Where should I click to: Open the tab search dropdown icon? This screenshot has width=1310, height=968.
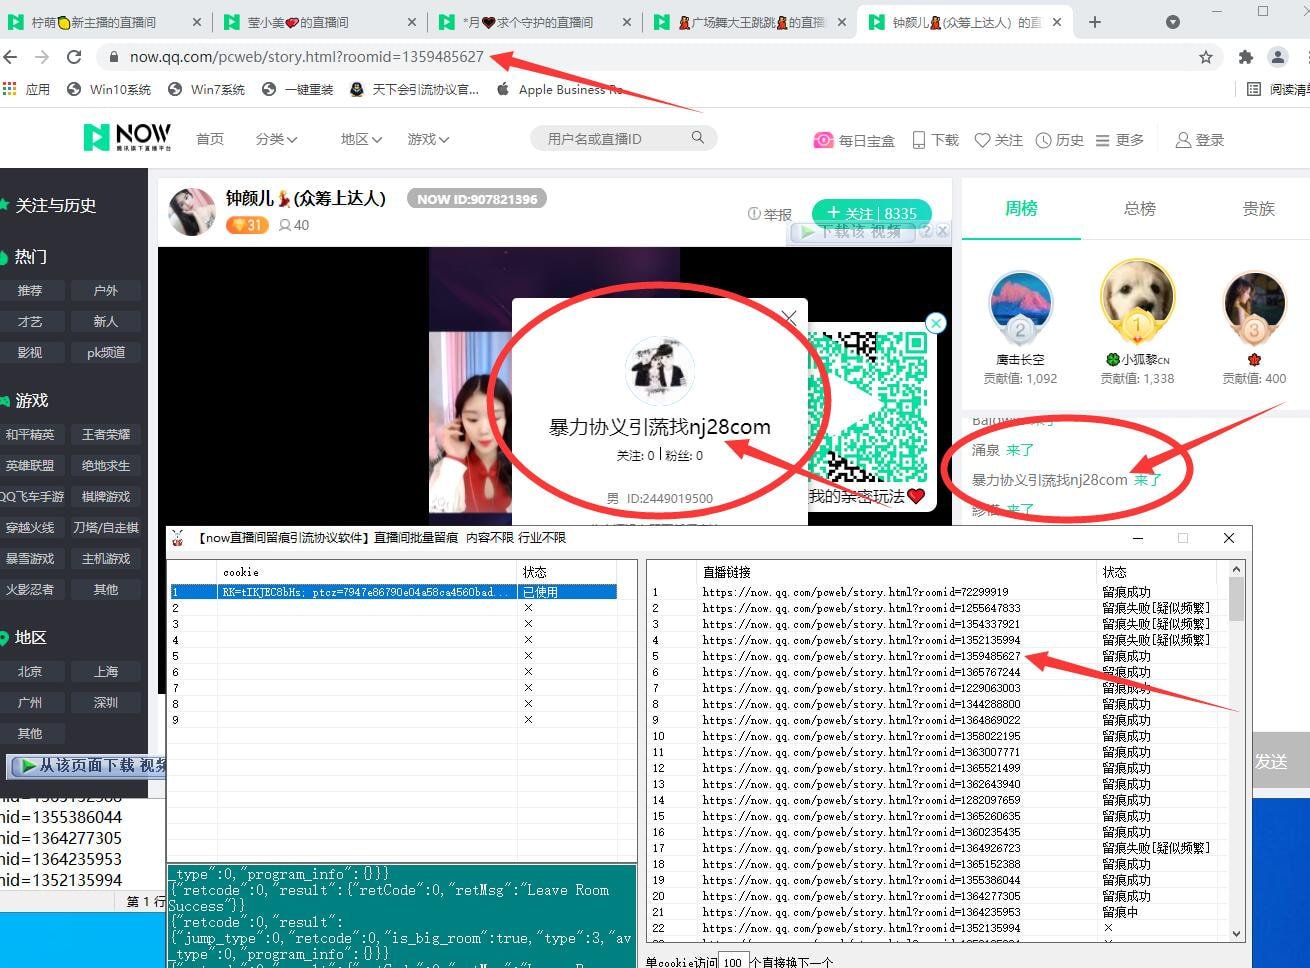pos(1173,22)
